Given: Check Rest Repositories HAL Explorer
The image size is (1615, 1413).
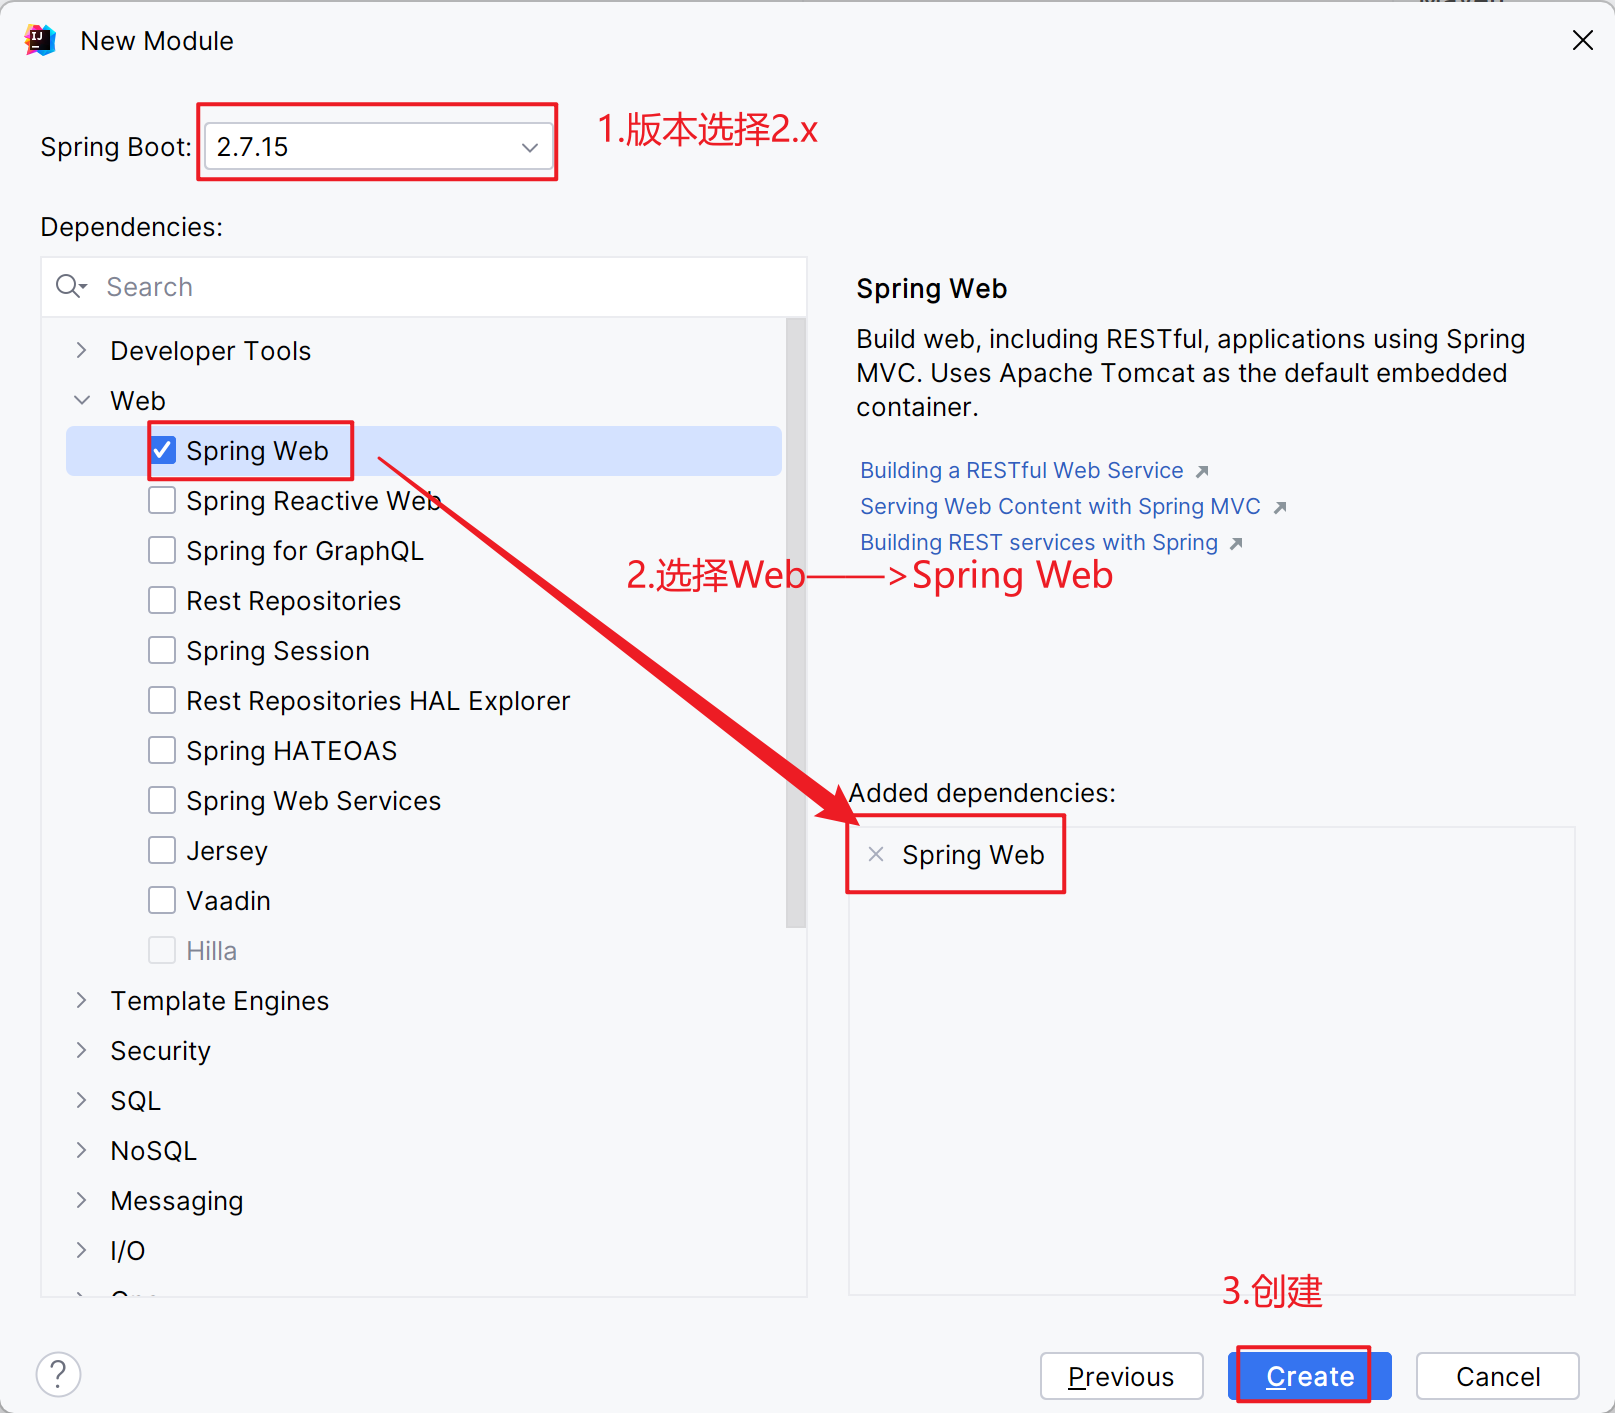Looking at the screenshot, I should click(162, 700).
